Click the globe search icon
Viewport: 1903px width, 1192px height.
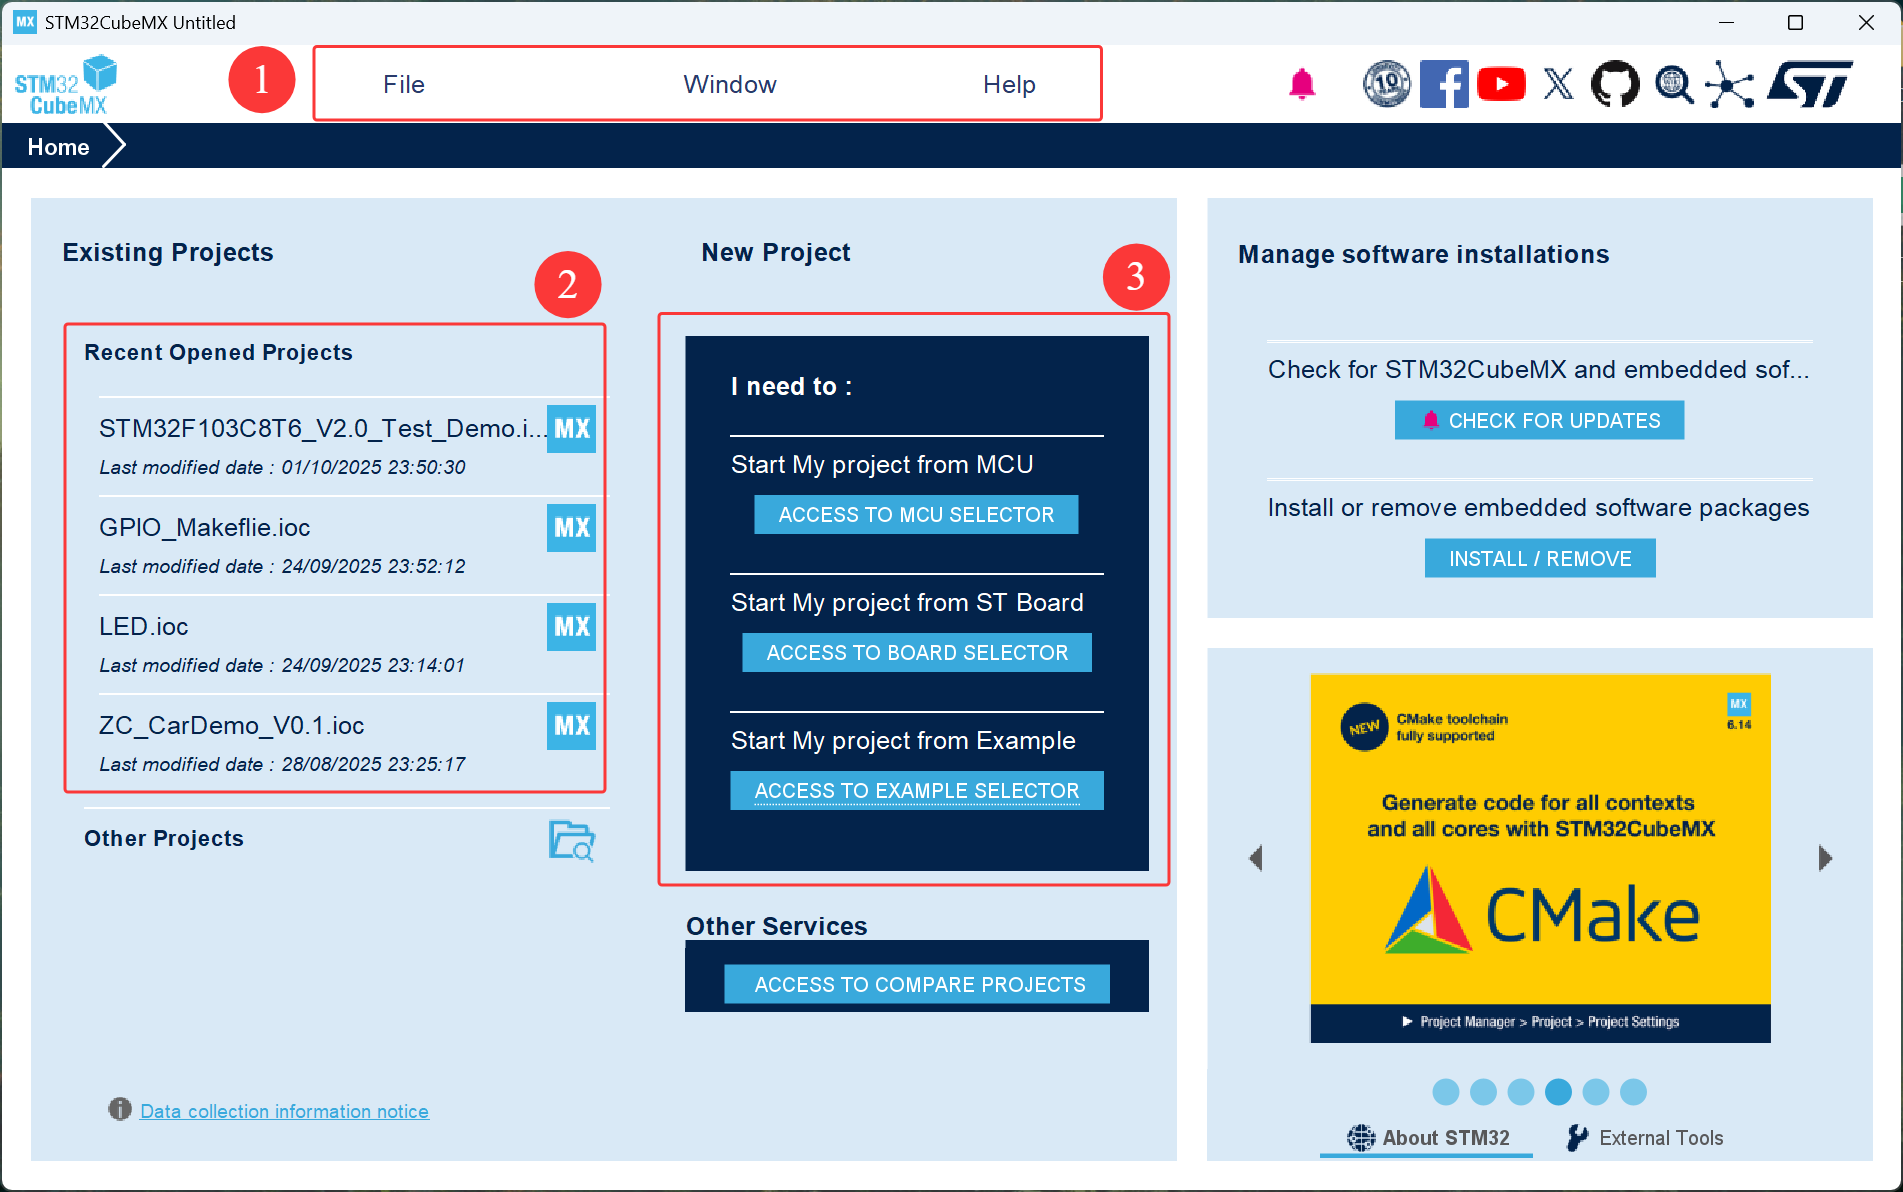[x=1673, y=85]
